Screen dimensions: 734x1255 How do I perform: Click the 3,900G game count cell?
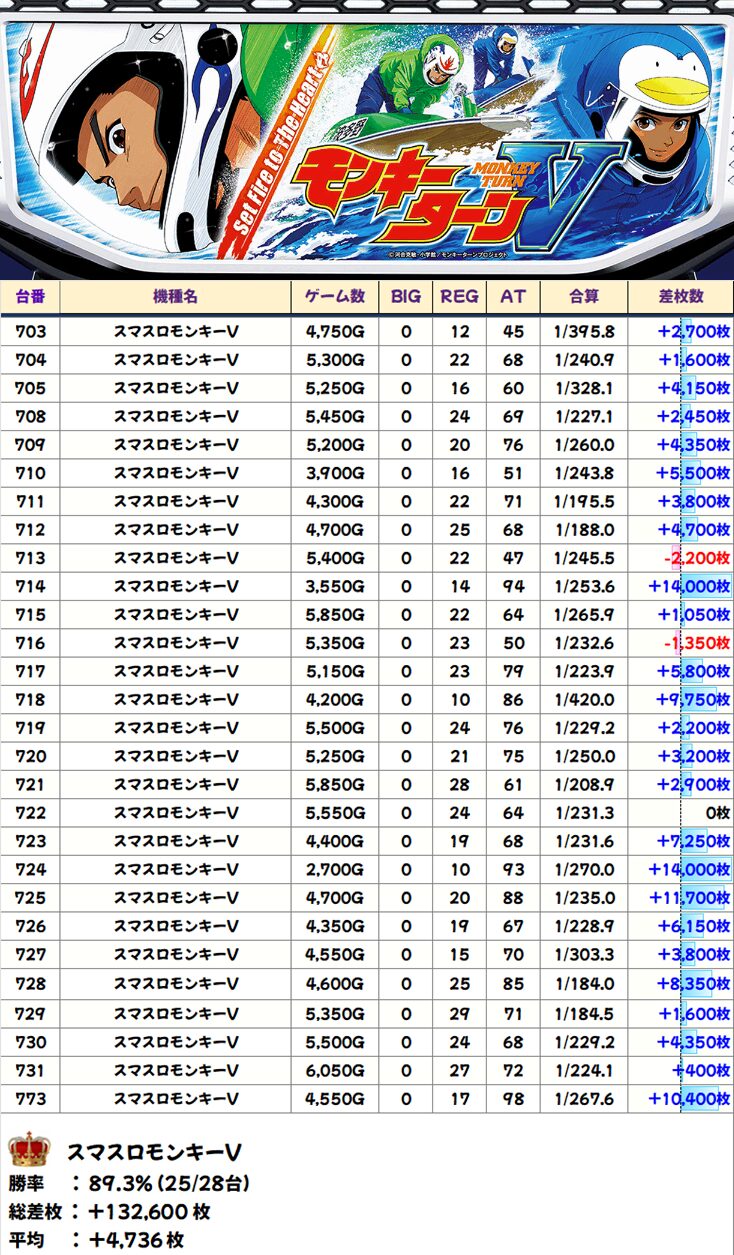pos(334,473)
